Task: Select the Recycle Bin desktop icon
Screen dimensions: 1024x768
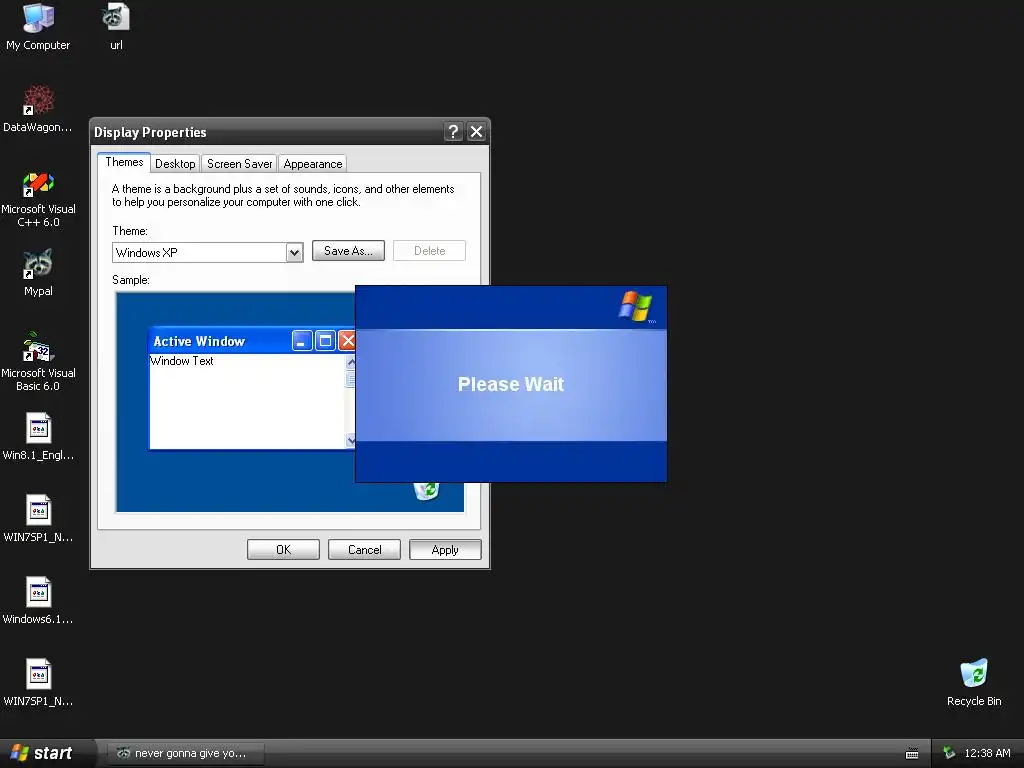Action: coord(974,682)
